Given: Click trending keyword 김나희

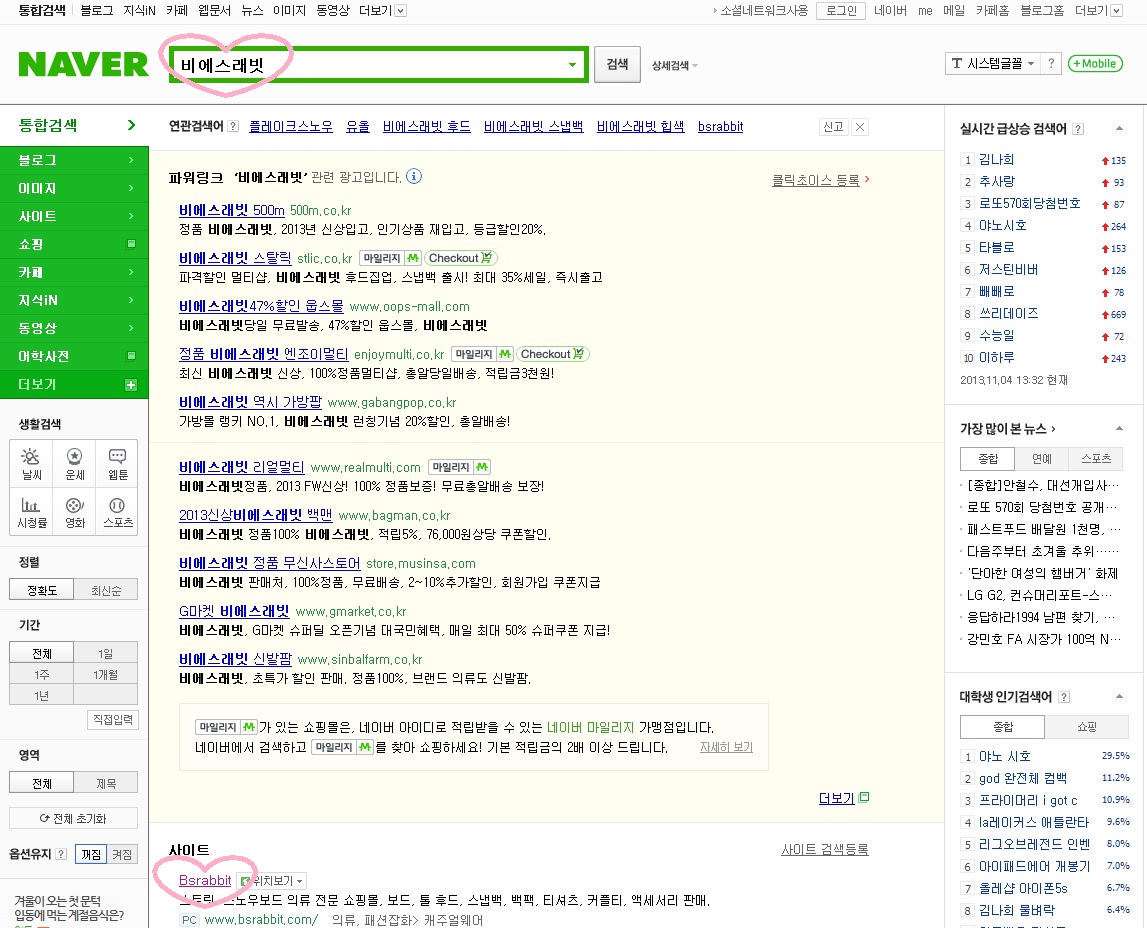Looking at the screenshot, I should point(996,159).
